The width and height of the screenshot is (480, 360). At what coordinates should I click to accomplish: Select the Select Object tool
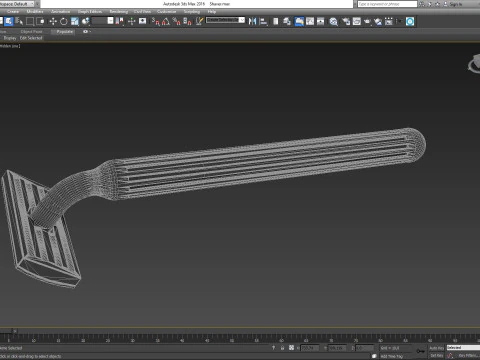9,21
